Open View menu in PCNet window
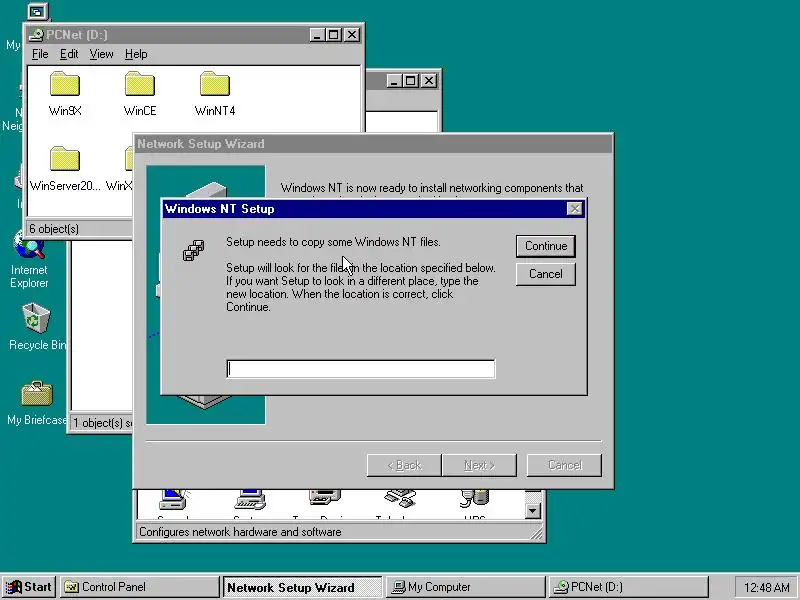The height and width of the screenshot is (600, 800). pyautogui.click(x=101, y=54)
